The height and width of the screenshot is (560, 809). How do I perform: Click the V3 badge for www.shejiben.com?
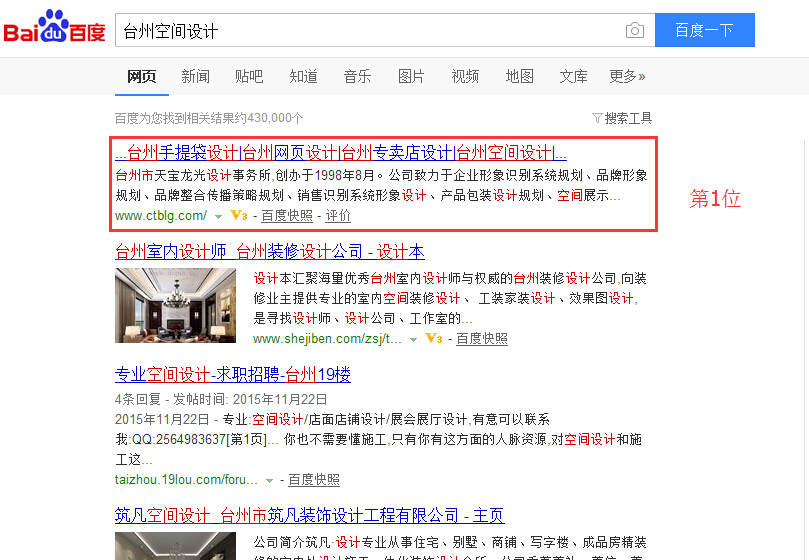433,338
